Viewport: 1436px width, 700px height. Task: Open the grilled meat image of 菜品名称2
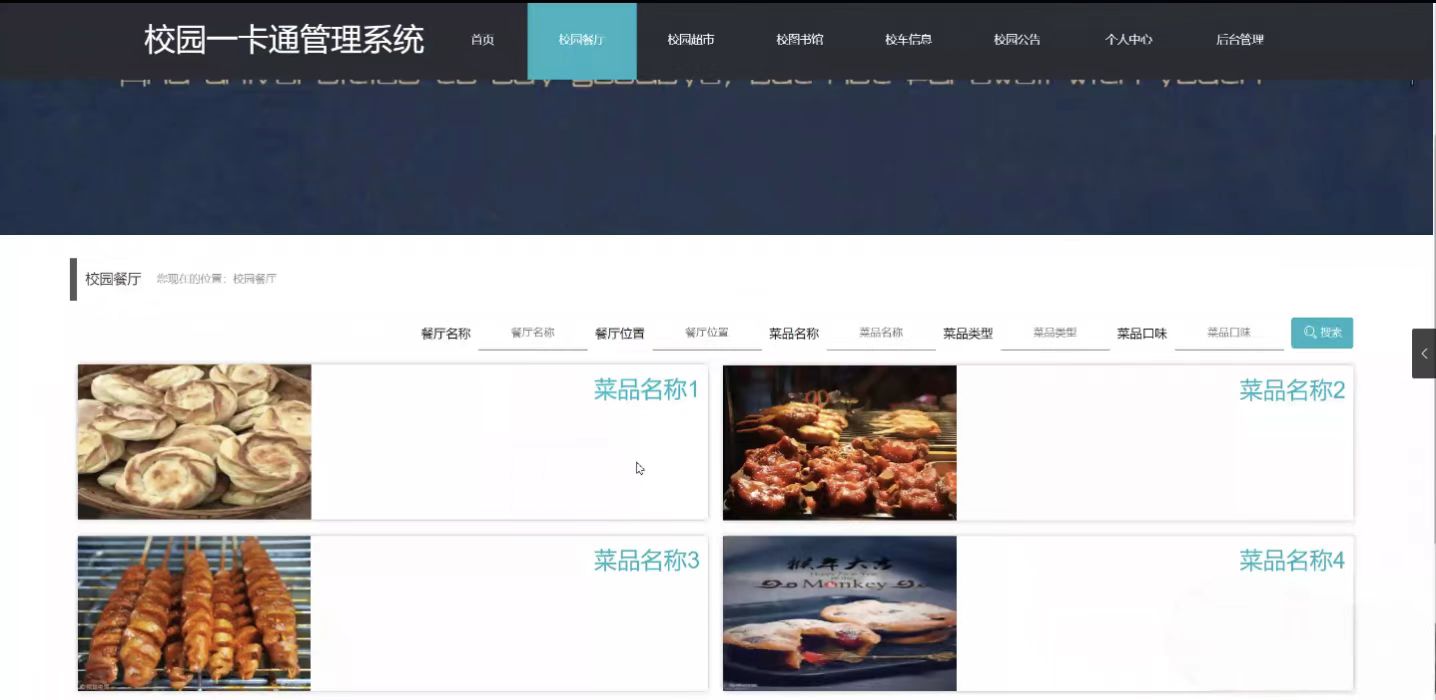click(x=840, y=442)
